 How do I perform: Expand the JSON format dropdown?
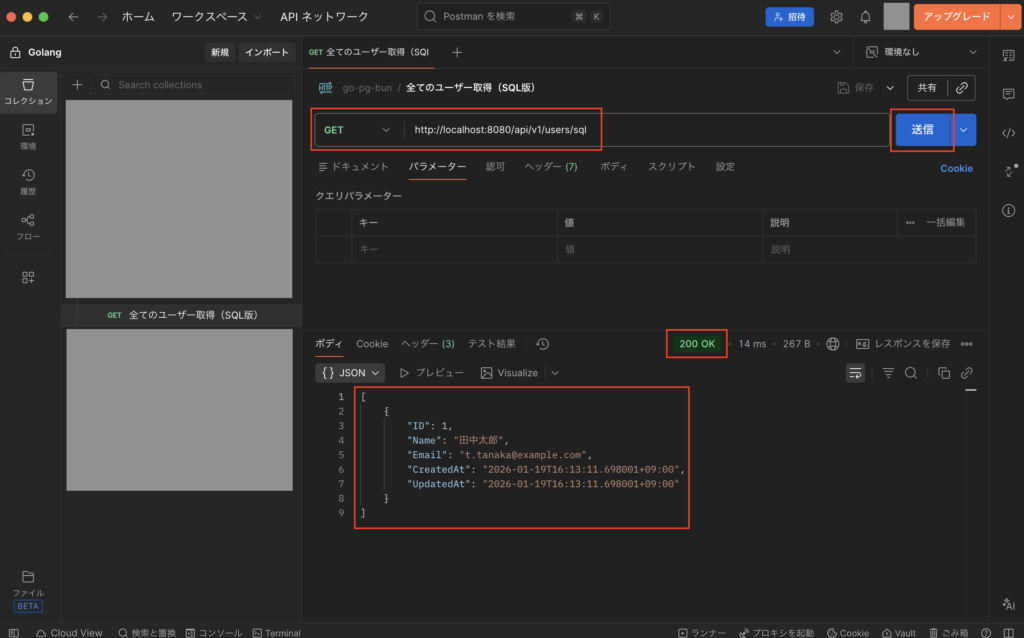click(x=350, y=373)
